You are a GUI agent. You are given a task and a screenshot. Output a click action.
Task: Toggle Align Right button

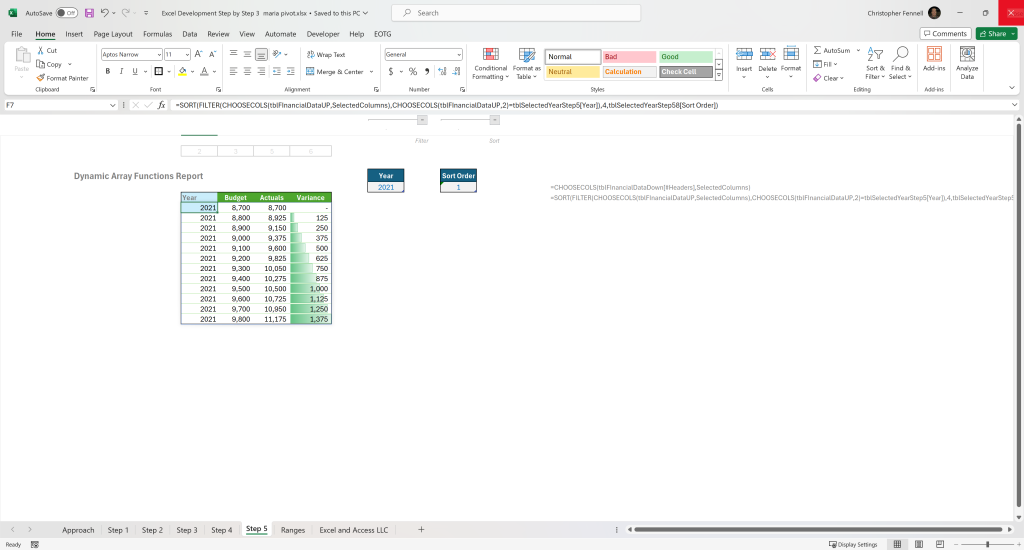coord(261,71)
